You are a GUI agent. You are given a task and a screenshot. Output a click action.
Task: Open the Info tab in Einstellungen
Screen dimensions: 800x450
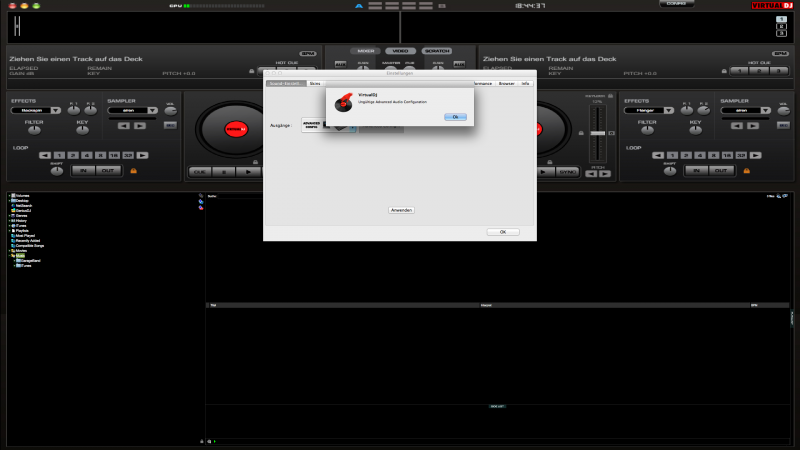[525, 83]
